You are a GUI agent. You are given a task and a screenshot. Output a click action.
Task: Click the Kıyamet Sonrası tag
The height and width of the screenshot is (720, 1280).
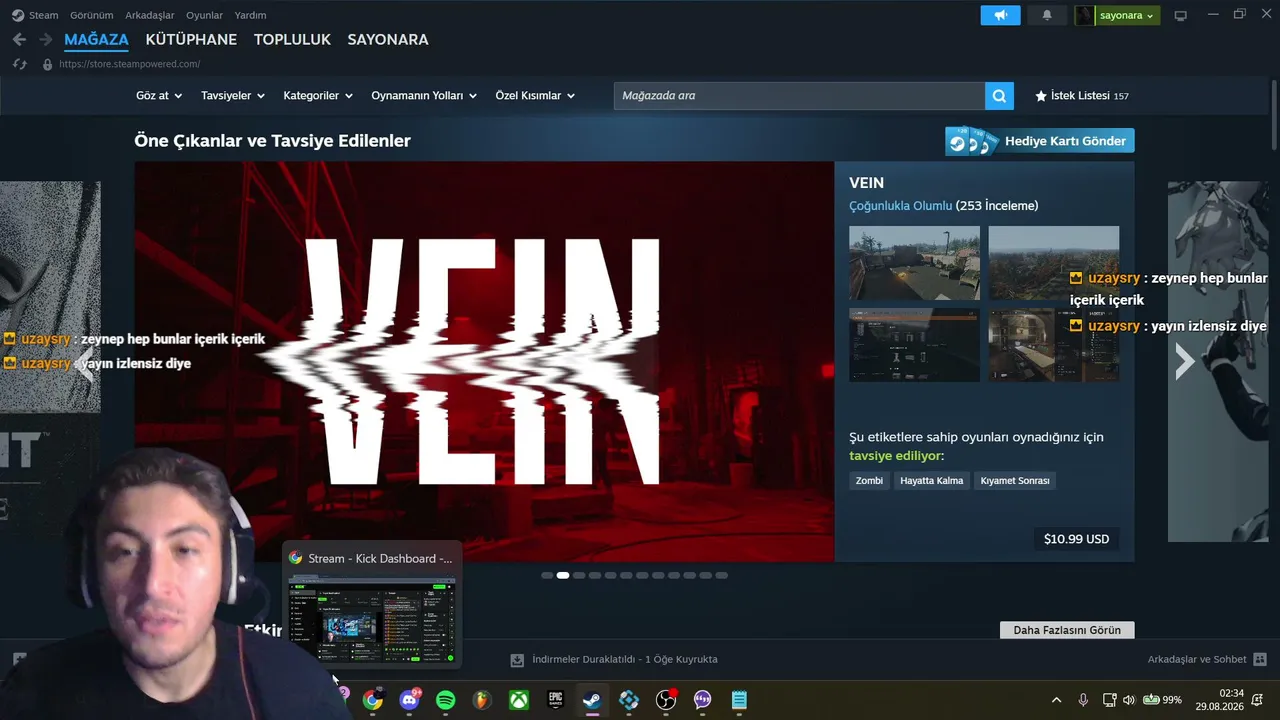pos(1015,481)
